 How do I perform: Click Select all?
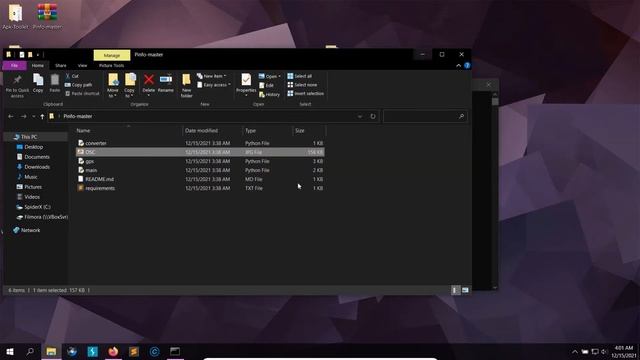click(300, 76)
